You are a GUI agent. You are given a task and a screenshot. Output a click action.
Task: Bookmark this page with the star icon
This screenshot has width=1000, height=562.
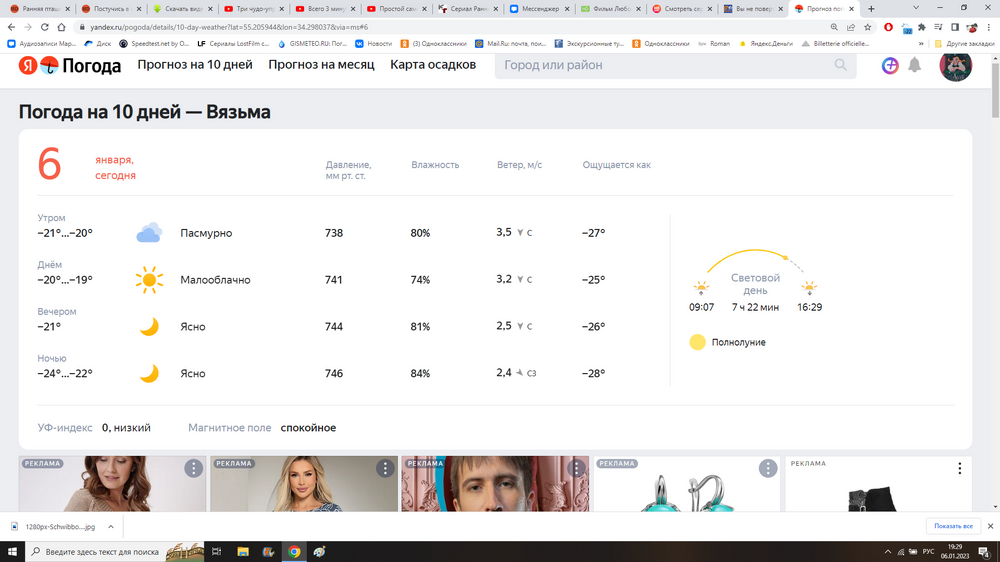pyautogui.click(x=867, y=27)
